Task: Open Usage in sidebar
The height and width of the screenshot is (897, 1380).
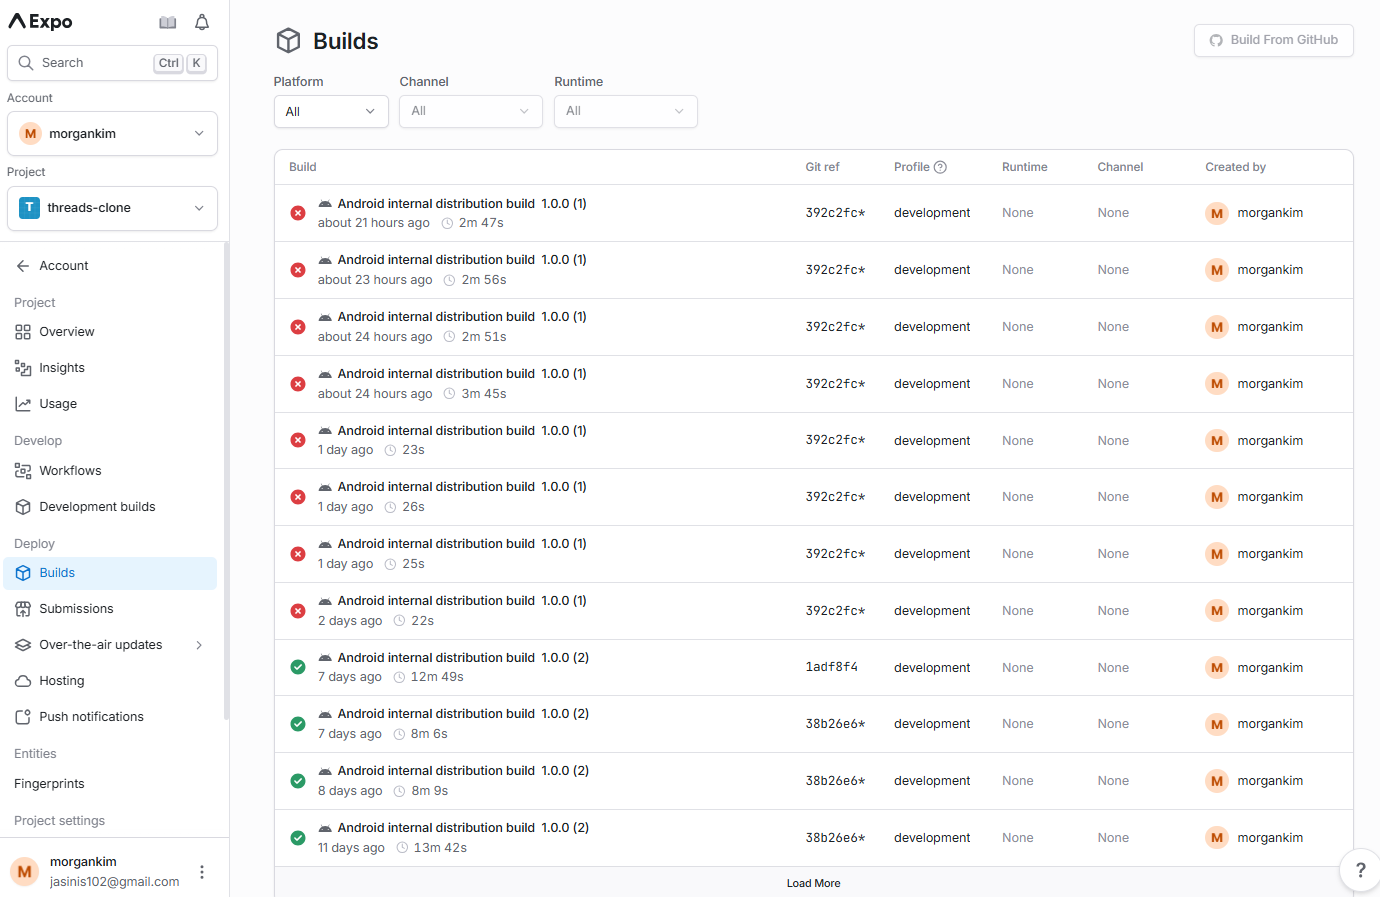Action: (110, 404)
